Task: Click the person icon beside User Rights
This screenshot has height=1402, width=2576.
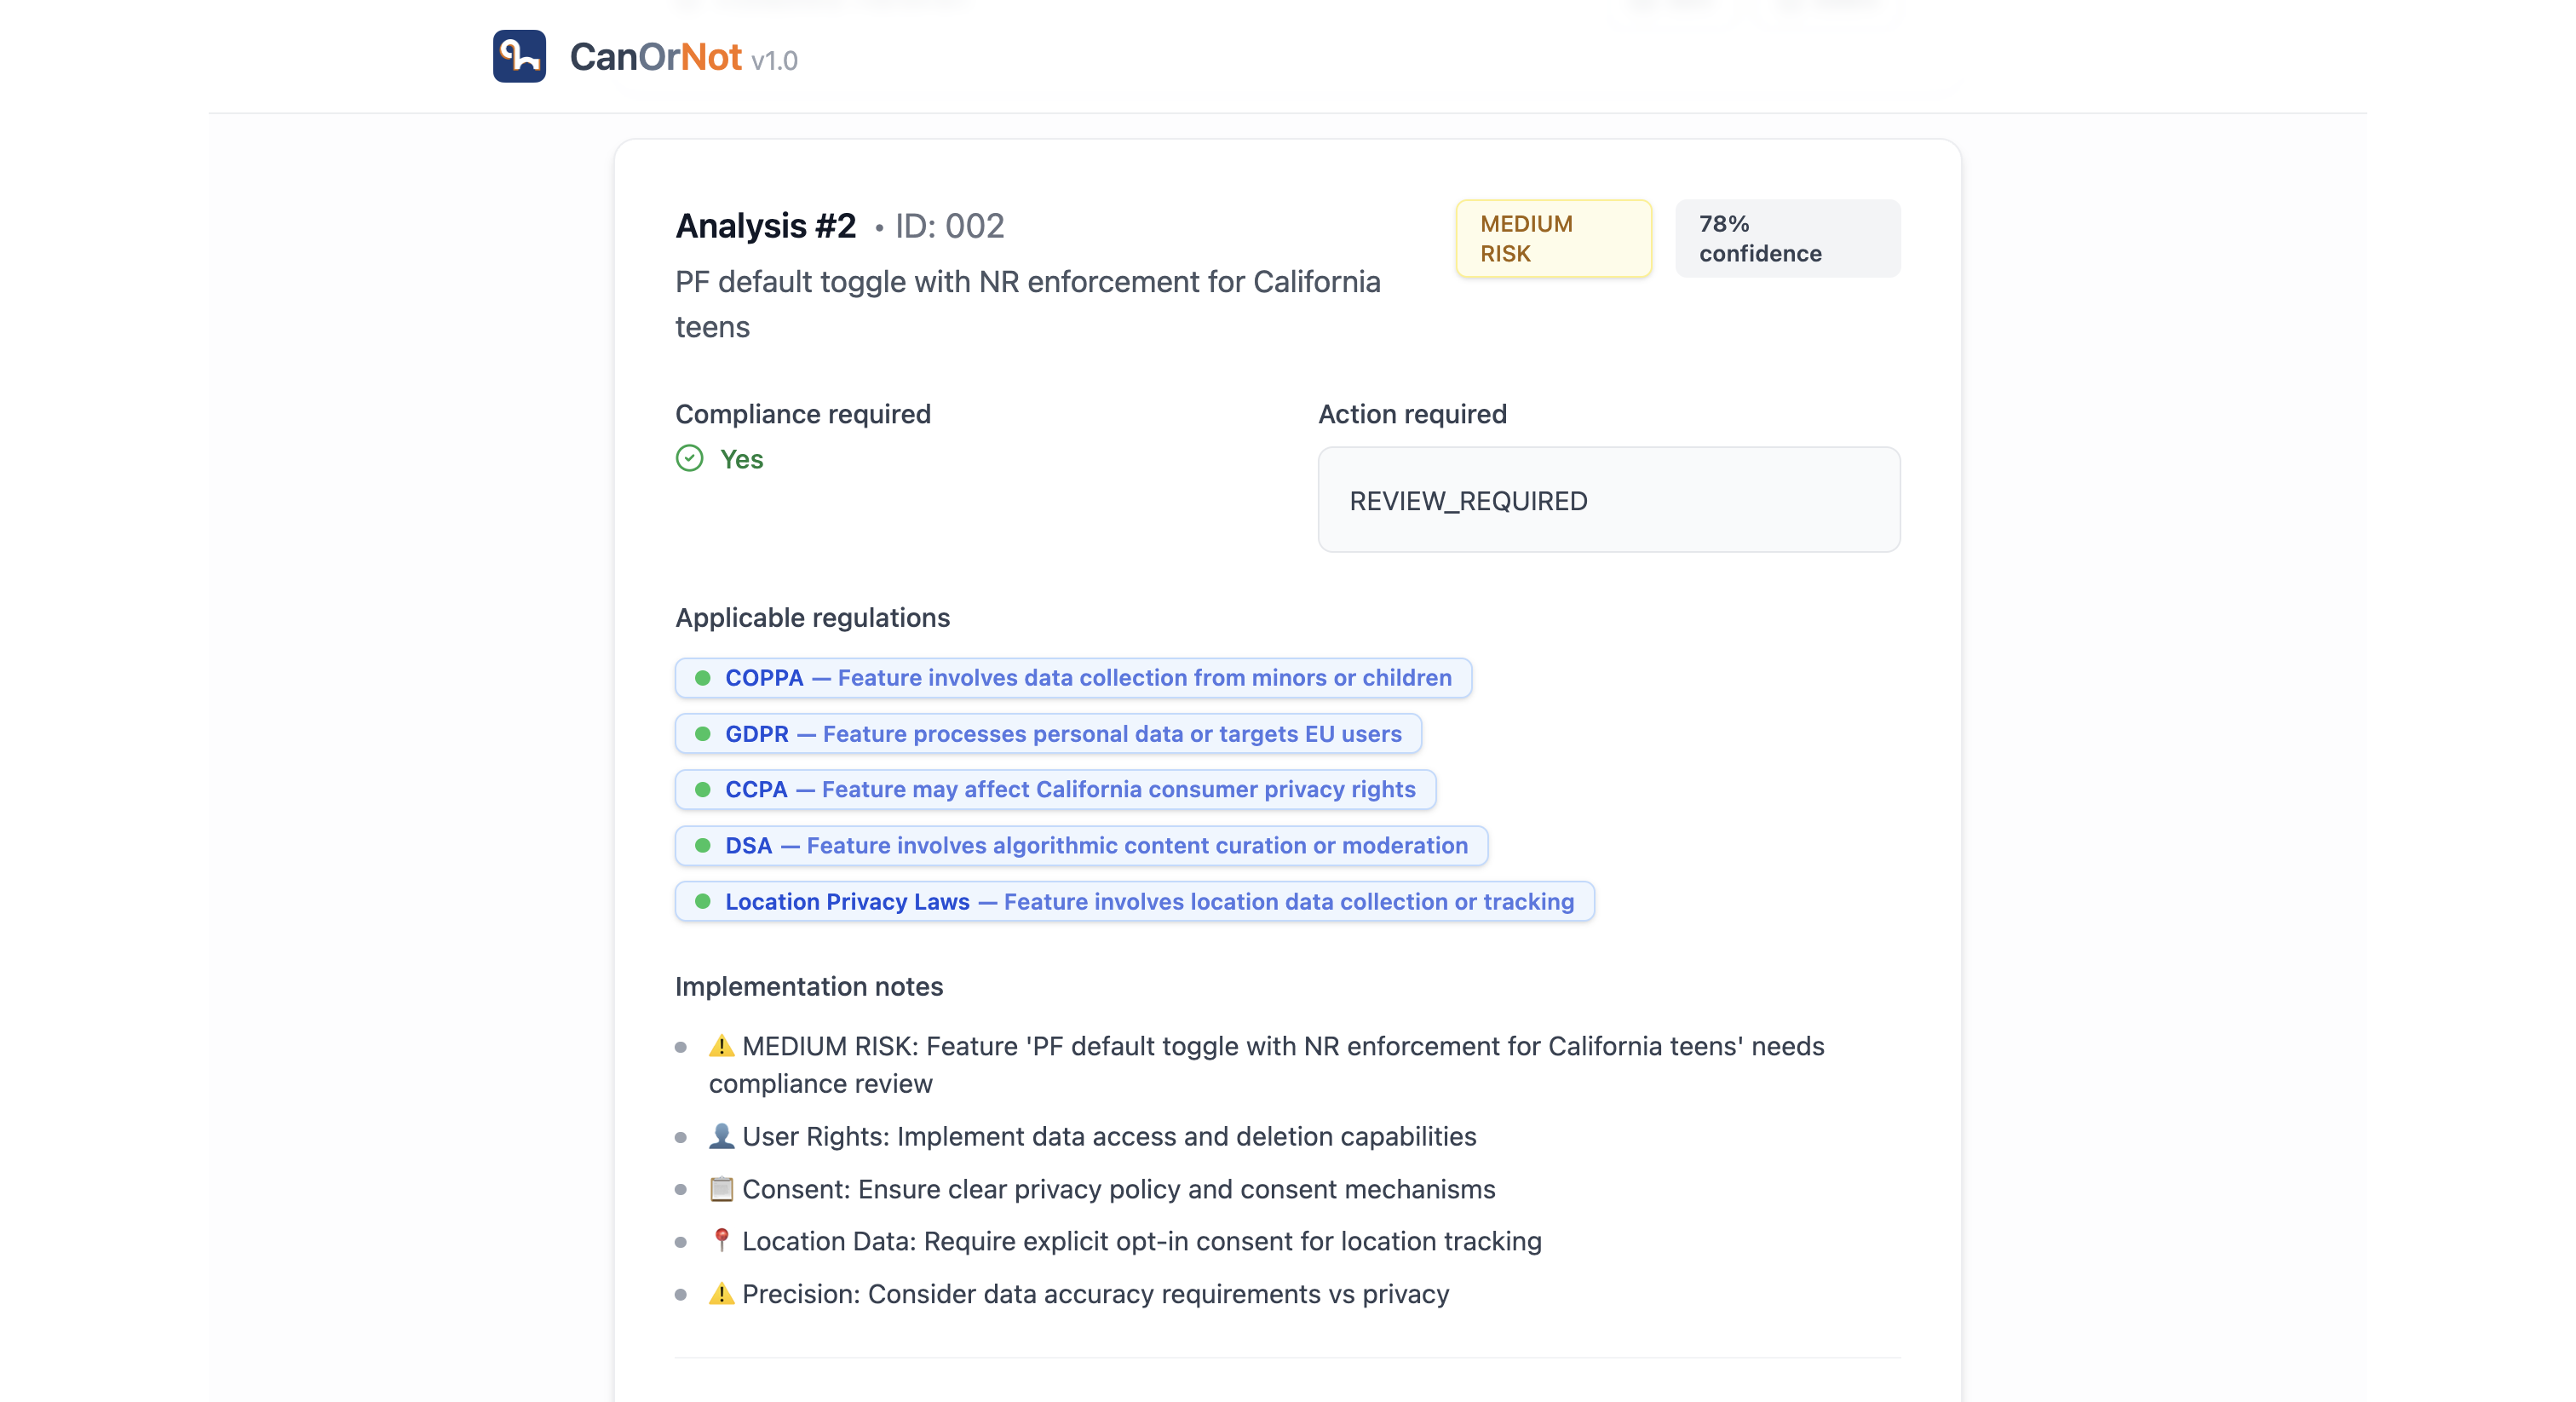Action: pyautogui.click(x=721, y=1136)
